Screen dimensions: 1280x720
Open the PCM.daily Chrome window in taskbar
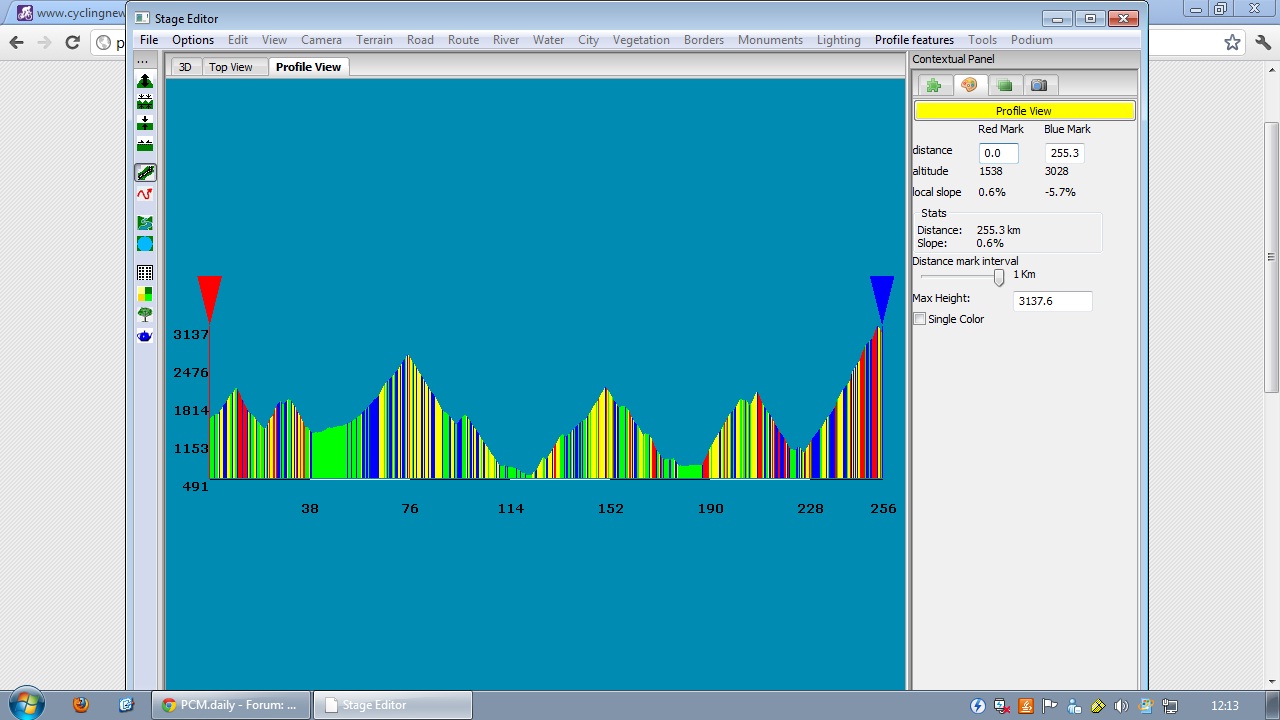coord(231,705)
